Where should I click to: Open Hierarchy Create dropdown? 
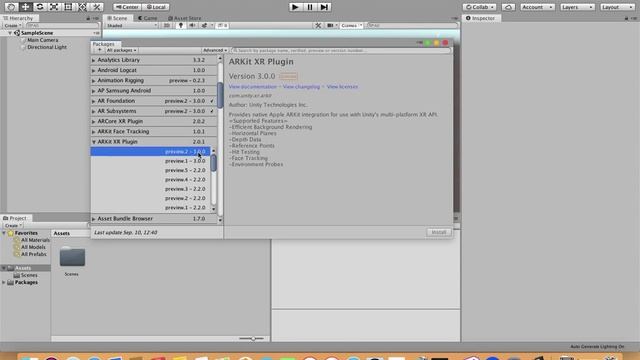coord(13,25)
